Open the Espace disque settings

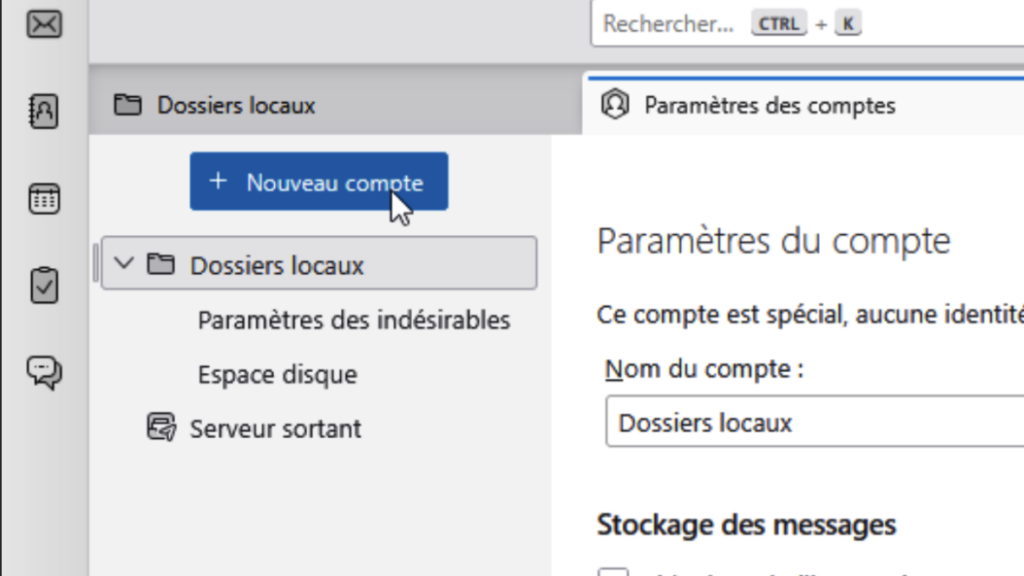277,375
